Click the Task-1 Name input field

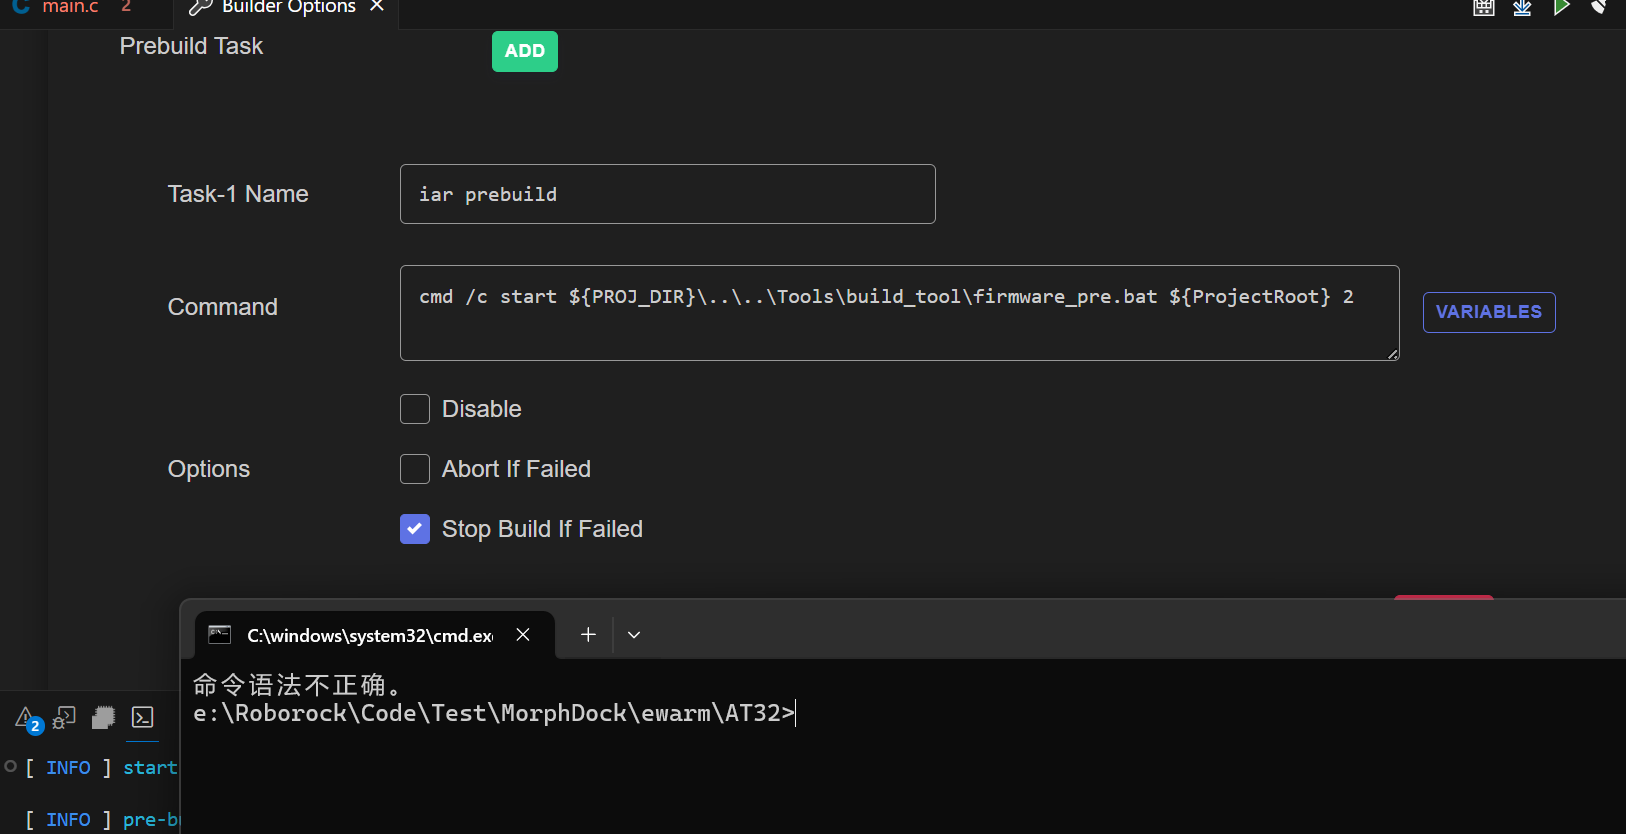667,194
